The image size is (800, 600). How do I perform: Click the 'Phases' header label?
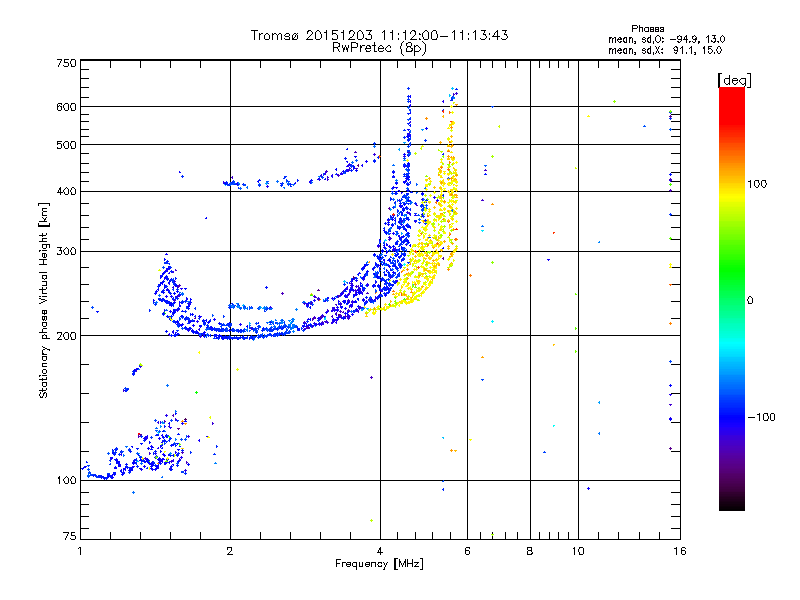click(x=647, y=29)
